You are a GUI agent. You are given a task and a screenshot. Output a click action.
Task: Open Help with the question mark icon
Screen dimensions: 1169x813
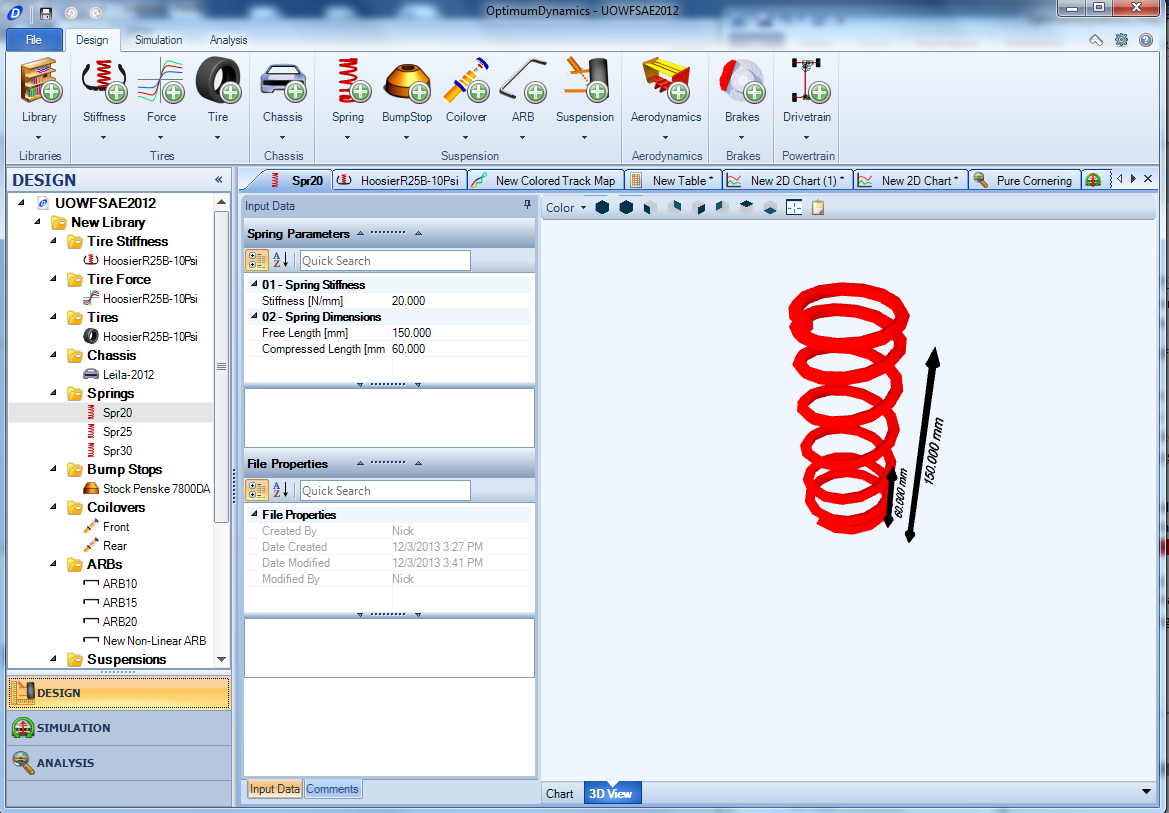[x=1147, y=40]
